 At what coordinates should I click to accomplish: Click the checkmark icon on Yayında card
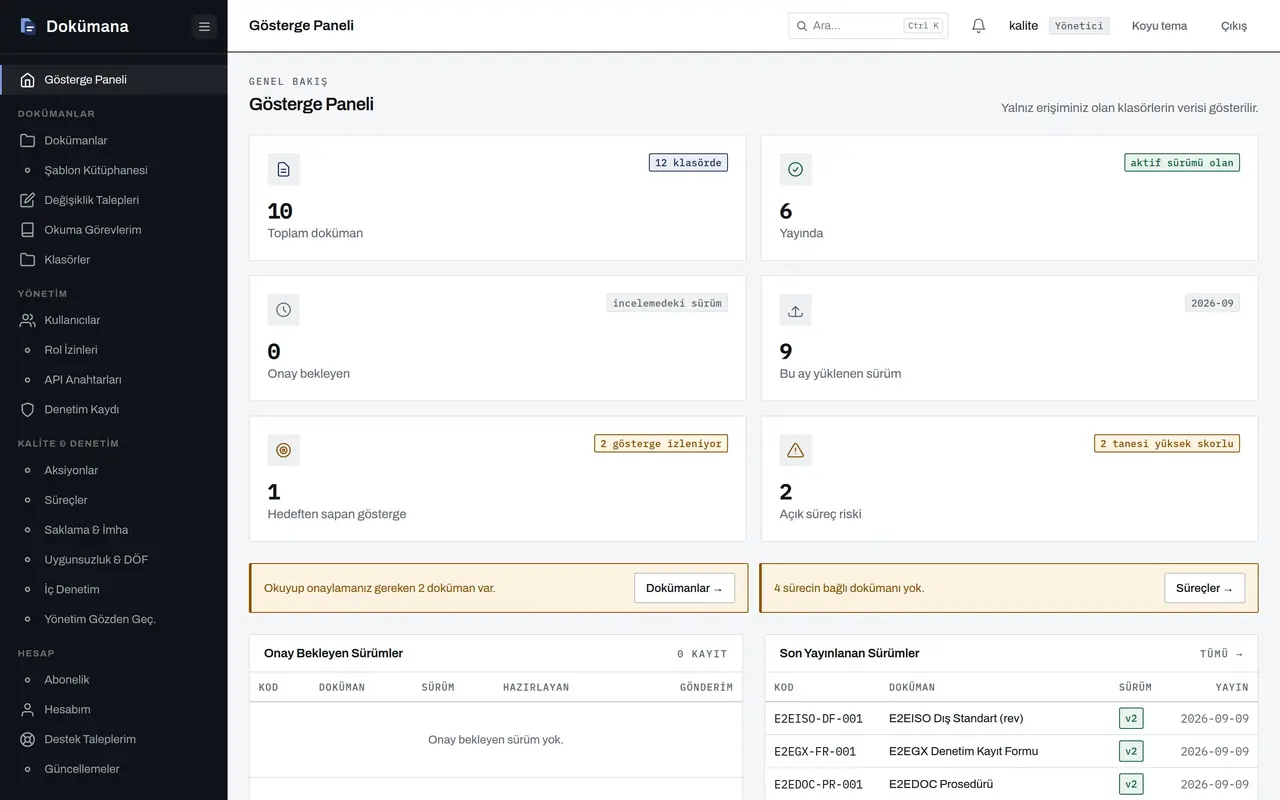(796, 170)
